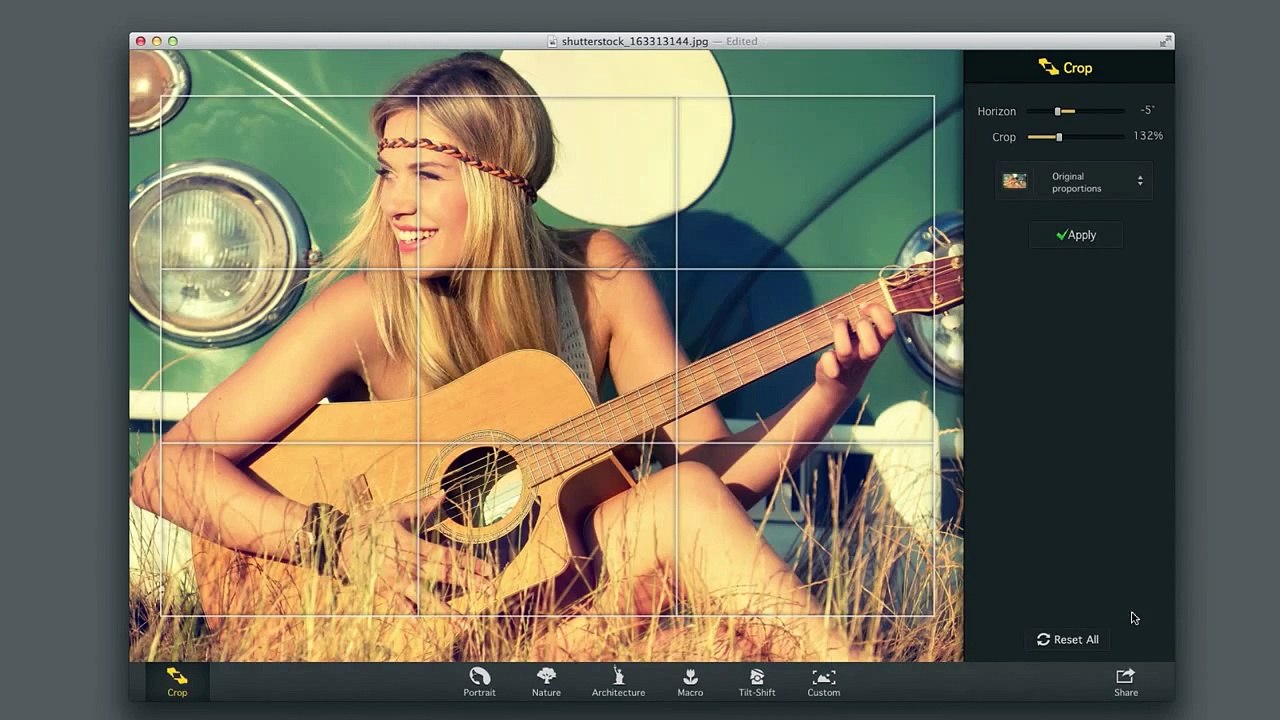Screen dimensions: 1280x720
Task: Click the Reset All button
Action: pos(1067,639)
